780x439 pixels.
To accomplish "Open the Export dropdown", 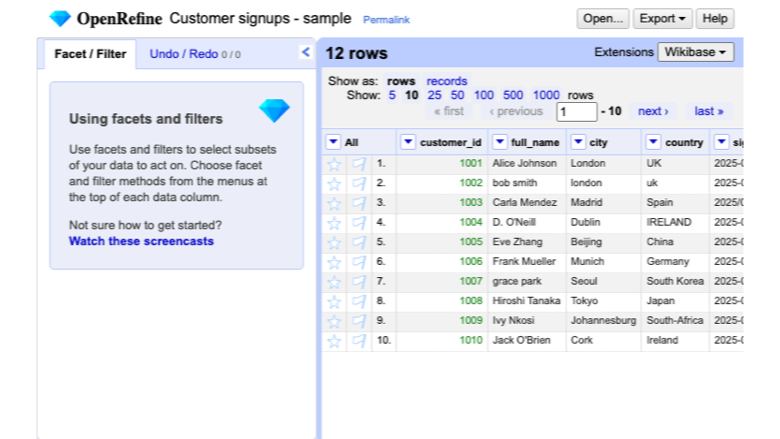I will pyautogui.click(x=662, y=19).
